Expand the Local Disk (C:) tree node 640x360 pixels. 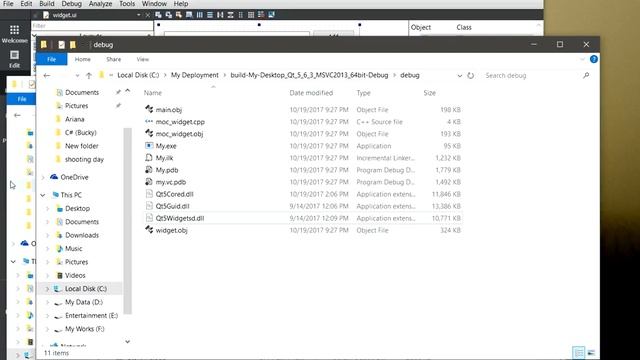[48, 289]
